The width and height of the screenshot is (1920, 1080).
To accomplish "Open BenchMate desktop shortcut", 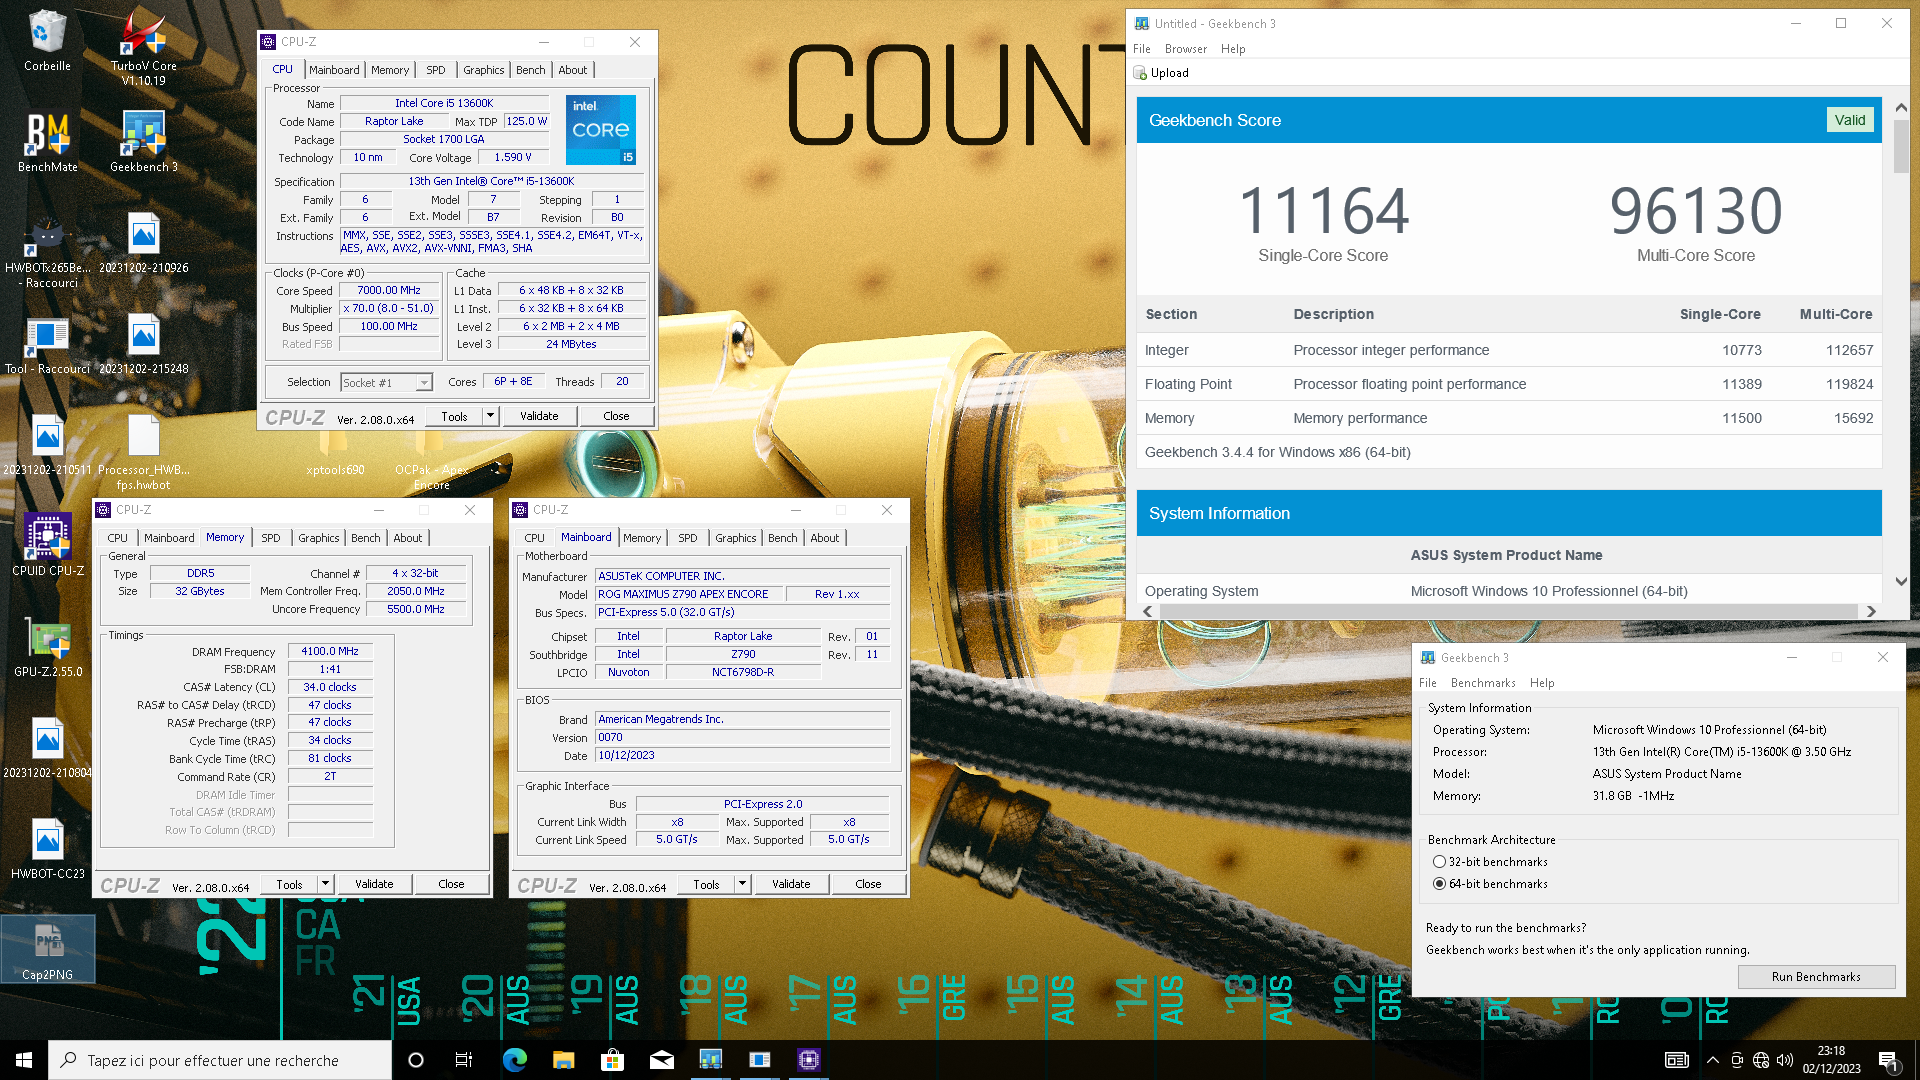I will click(47, 141).
